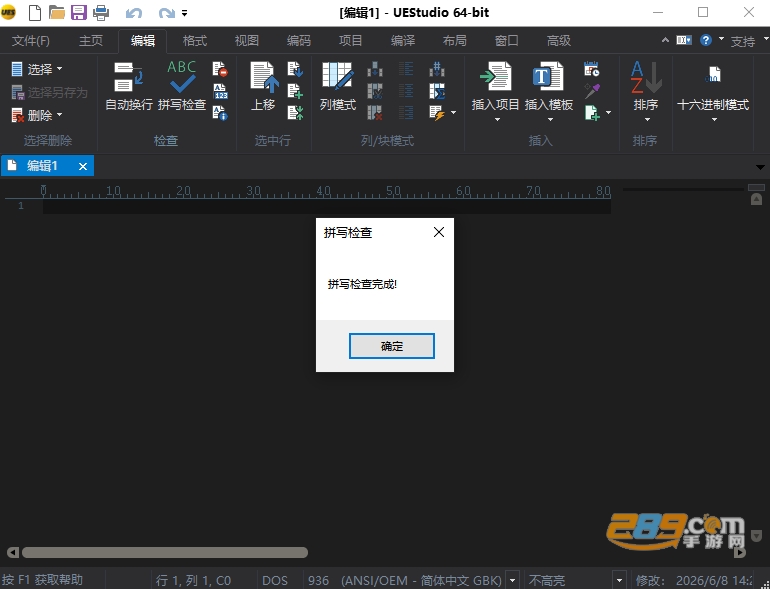This screenshot has width=770, height=589.
Task: Open the quick access toolbar customize arrow
Action: [185, 13]
